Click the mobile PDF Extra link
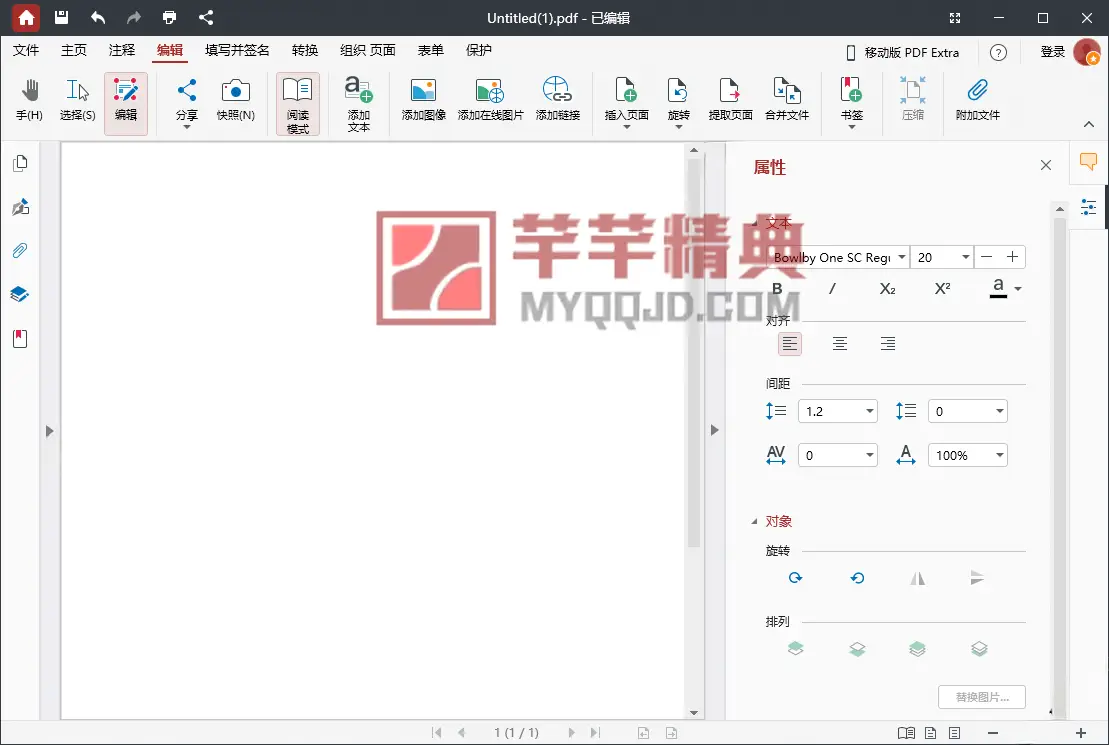The height and width of the screenshot is (745, 1109). (x=902, y=52)
